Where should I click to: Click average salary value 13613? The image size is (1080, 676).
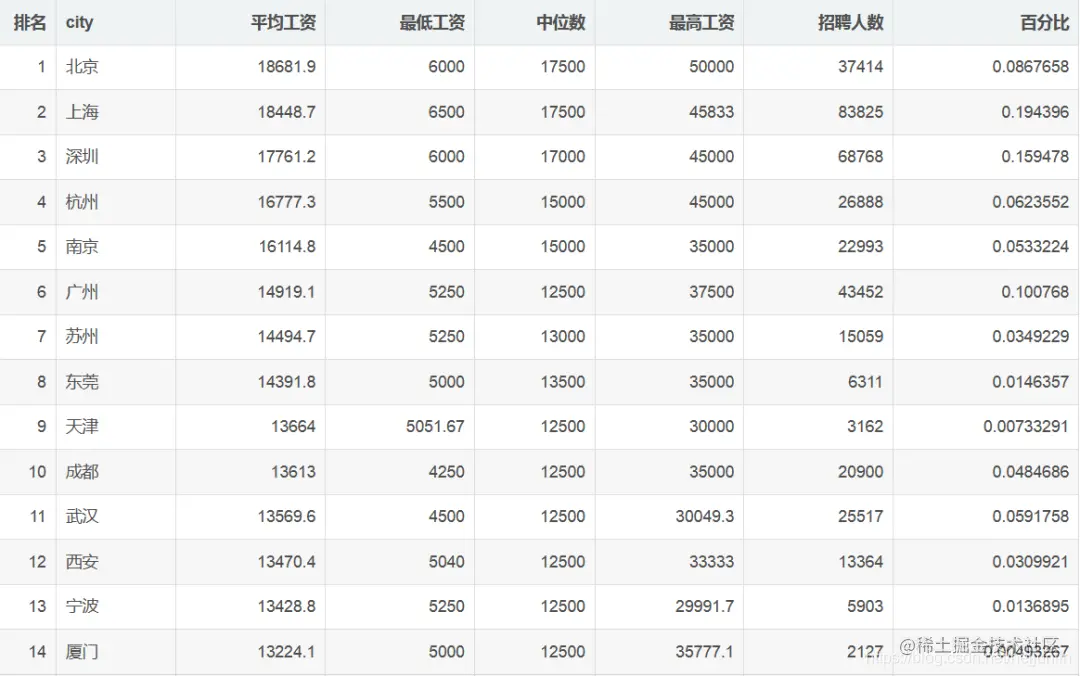pos(293,472)
